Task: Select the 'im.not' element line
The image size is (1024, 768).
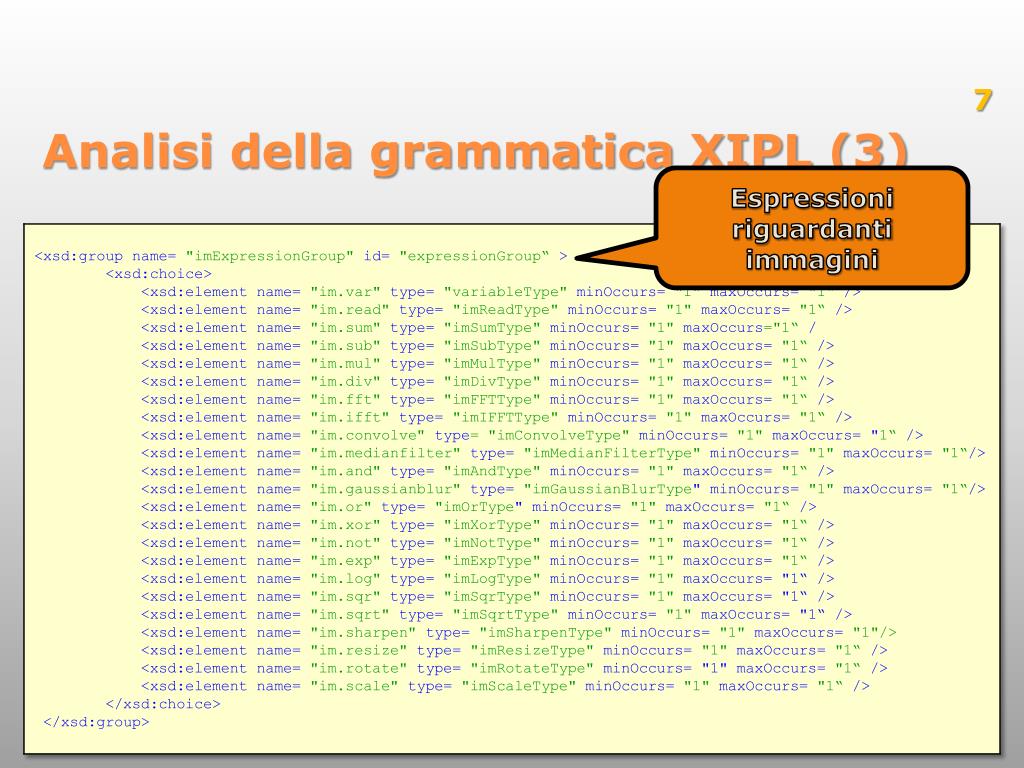Action: [x=487, y=543]
